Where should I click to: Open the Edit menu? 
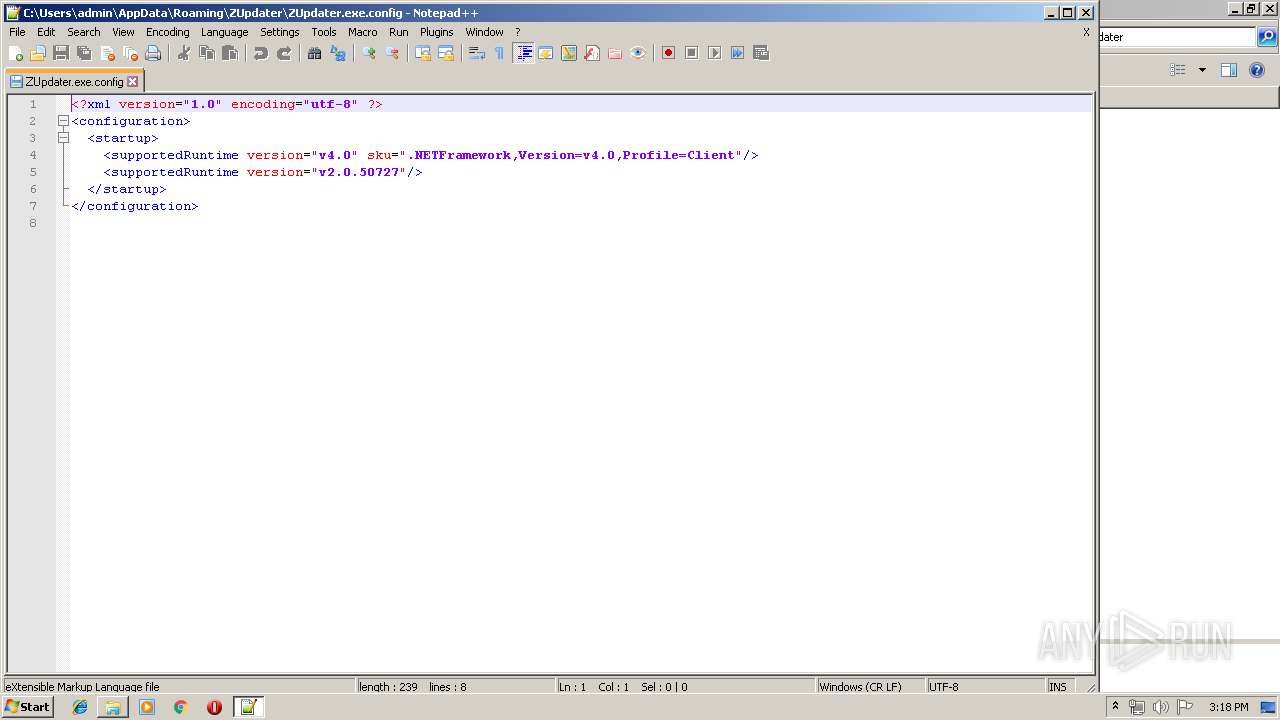coord(46,32)
